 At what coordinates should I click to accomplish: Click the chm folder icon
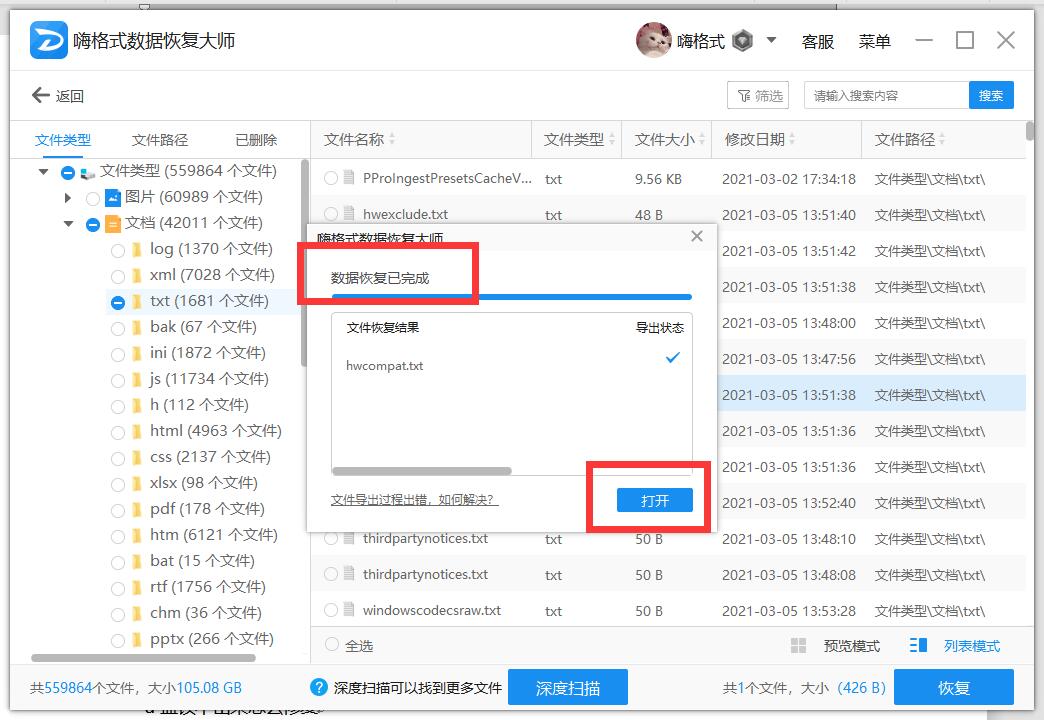136,613
